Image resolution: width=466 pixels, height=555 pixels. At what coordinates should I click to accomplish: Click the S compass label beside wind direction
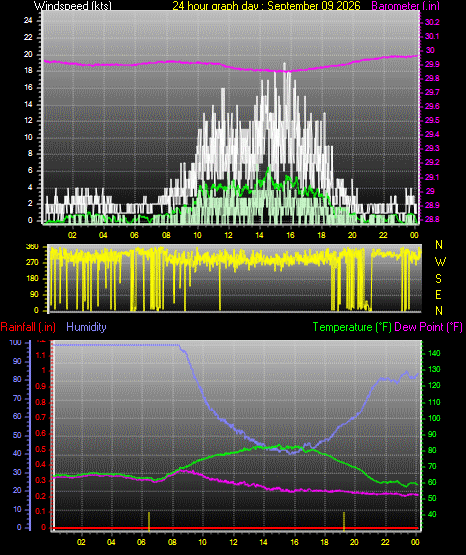pos(438,279)
